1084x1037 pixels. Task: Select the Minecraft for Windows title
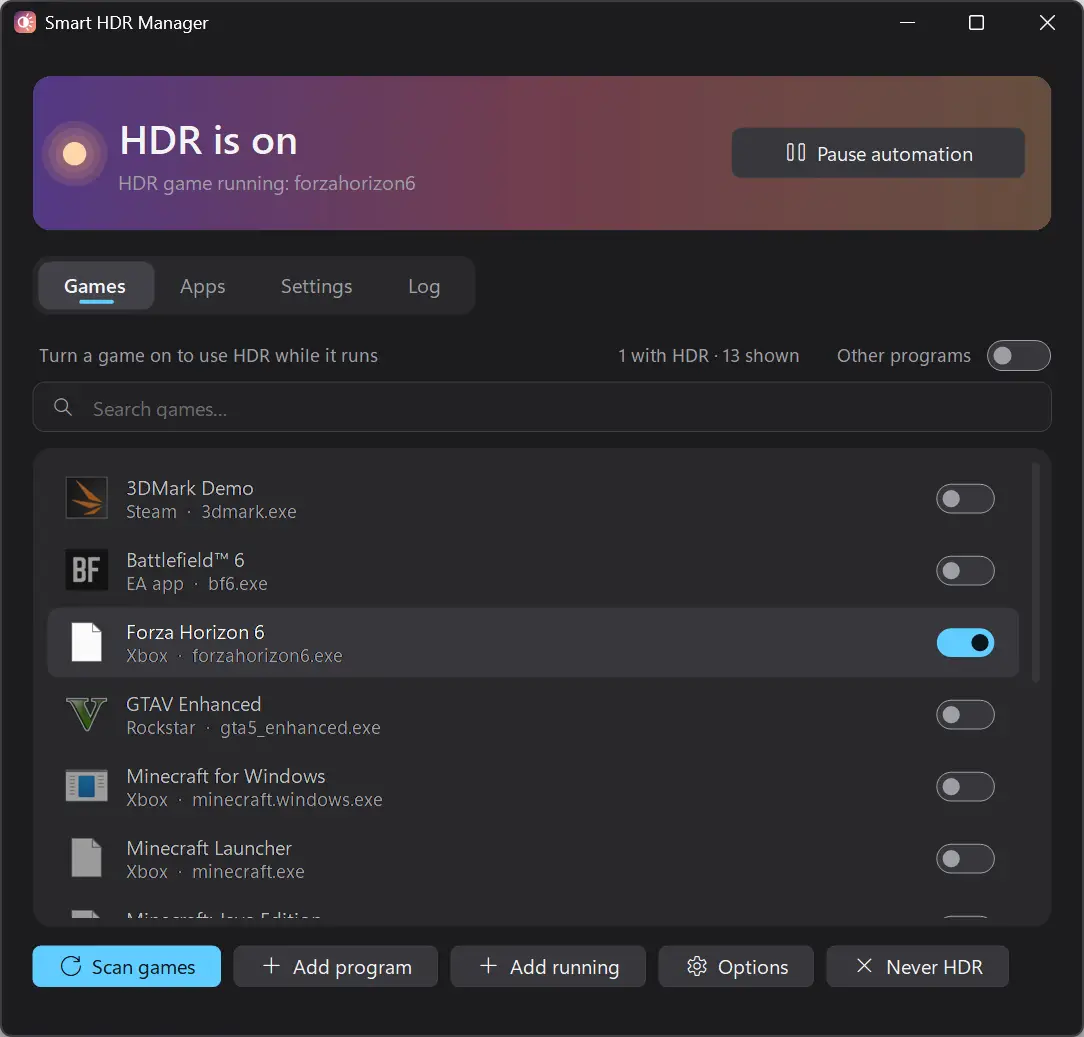click(x=225, y=776)
